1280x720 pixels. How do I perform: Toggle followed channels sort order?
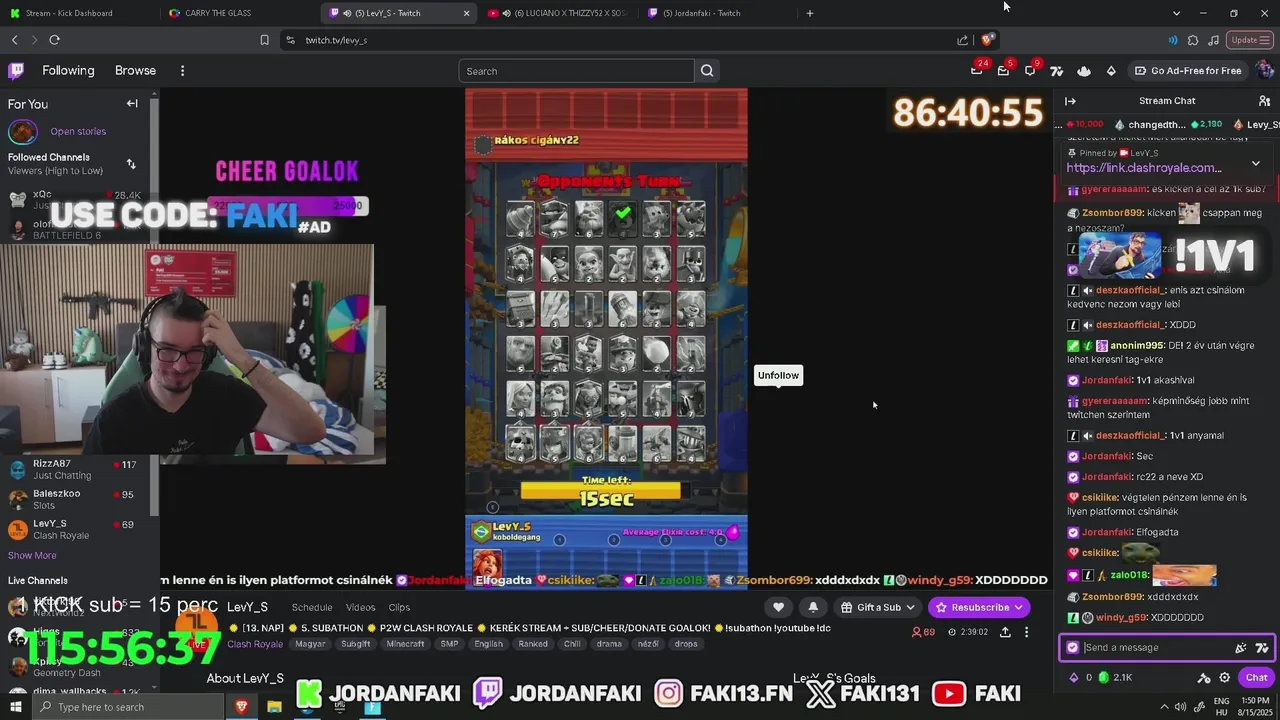tap(130, 164)
